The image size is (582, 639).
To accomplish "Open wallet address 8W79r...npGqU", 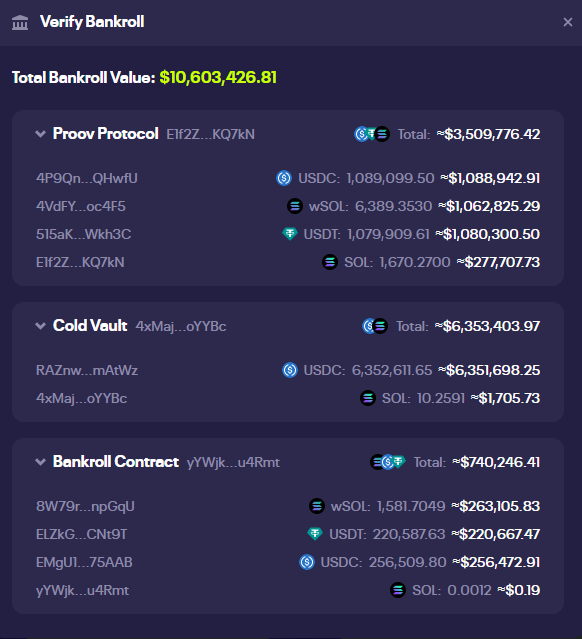I will click(85, 506).
